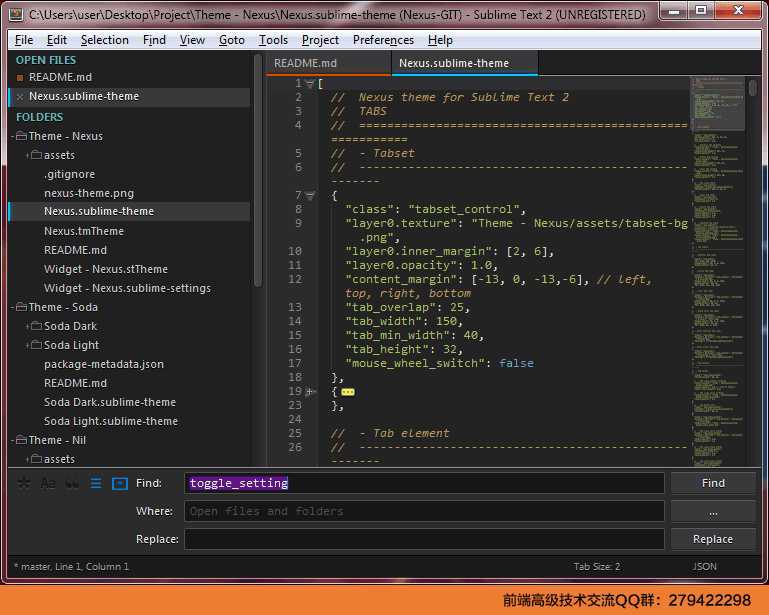Click the folder icon of Theme - Soda
769x615 pixels.
click(x=21, y=307)
